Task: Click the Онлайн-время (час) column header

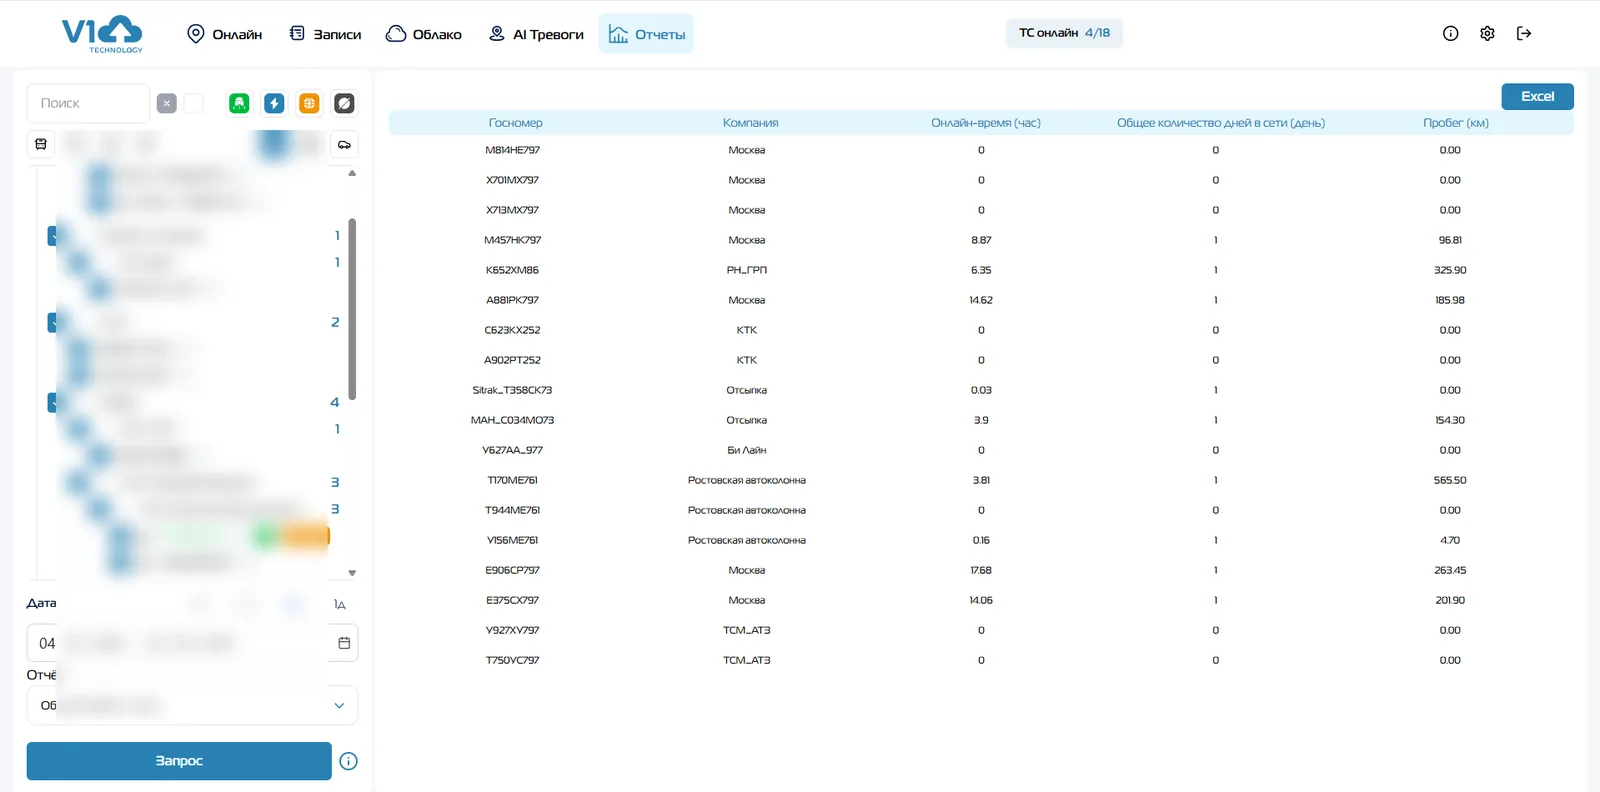Action: coord(986,123)
